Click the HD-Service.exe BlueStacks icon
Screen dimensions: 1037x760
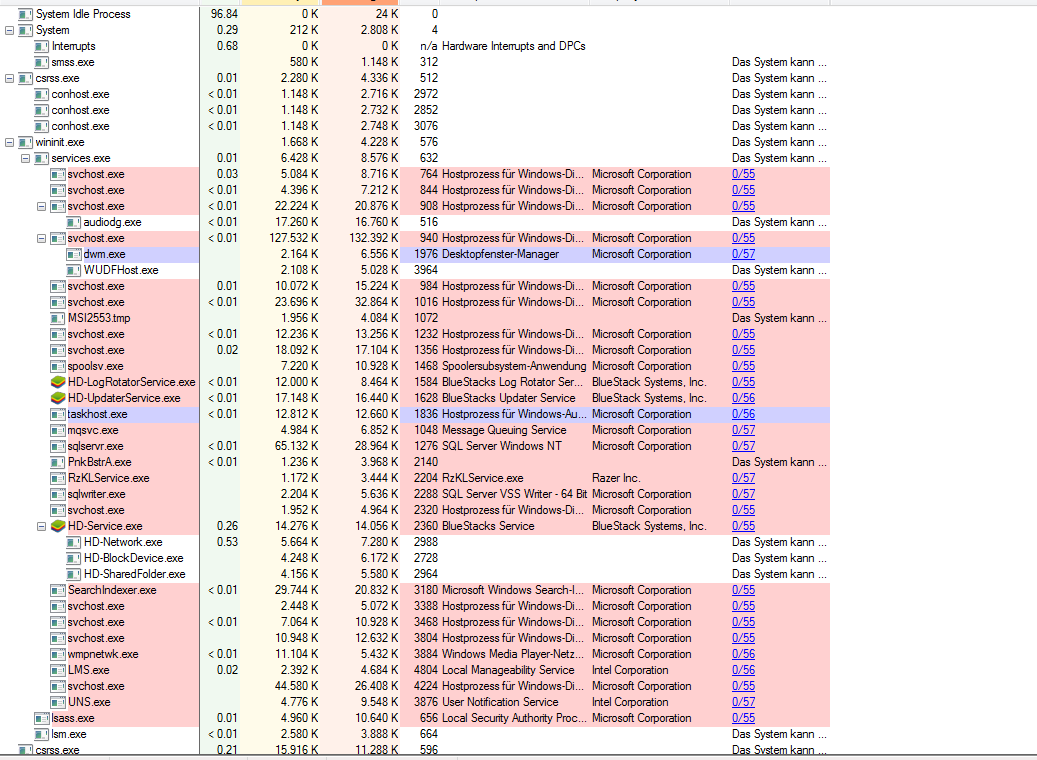(x=58, y=526)
